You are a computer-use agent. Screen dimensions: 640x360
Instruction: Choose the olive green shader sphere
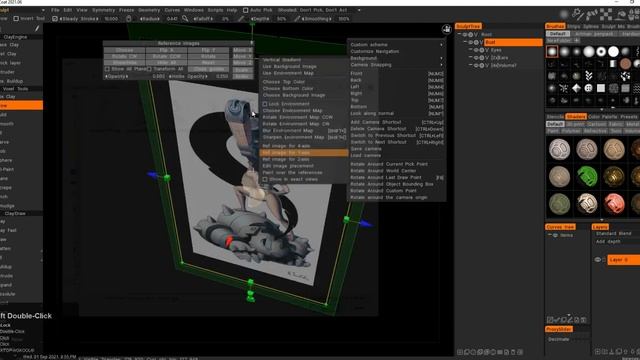[x=560, y=203]
